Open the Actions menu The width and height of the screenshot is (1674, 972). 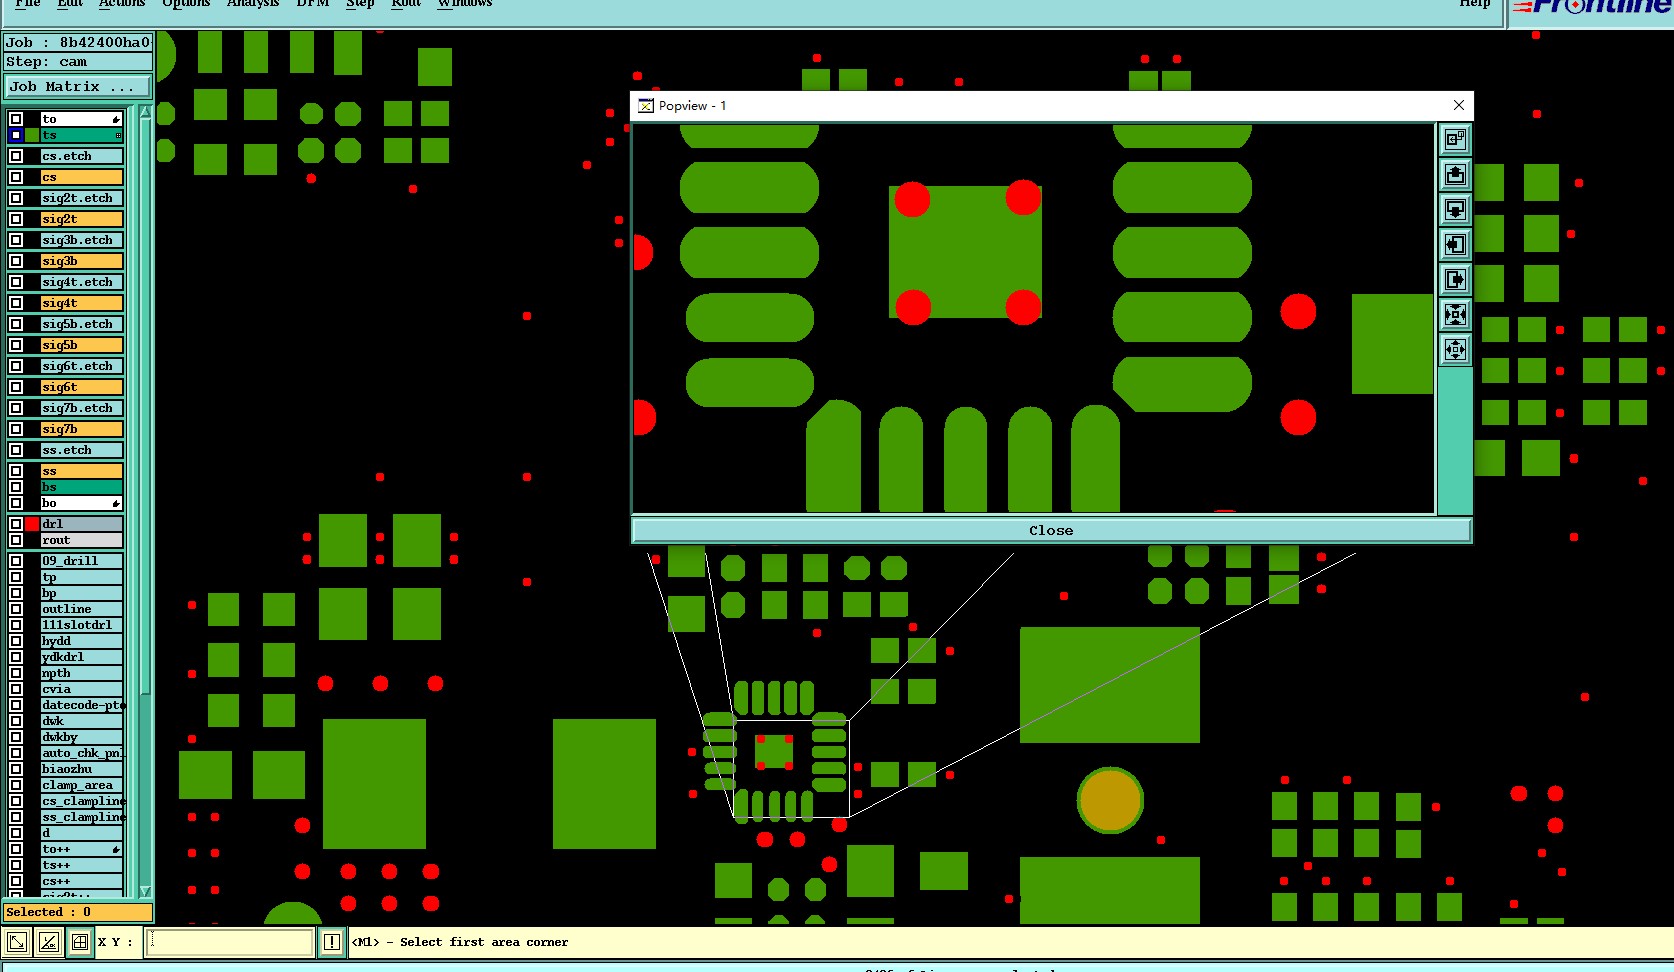point(122,4)
